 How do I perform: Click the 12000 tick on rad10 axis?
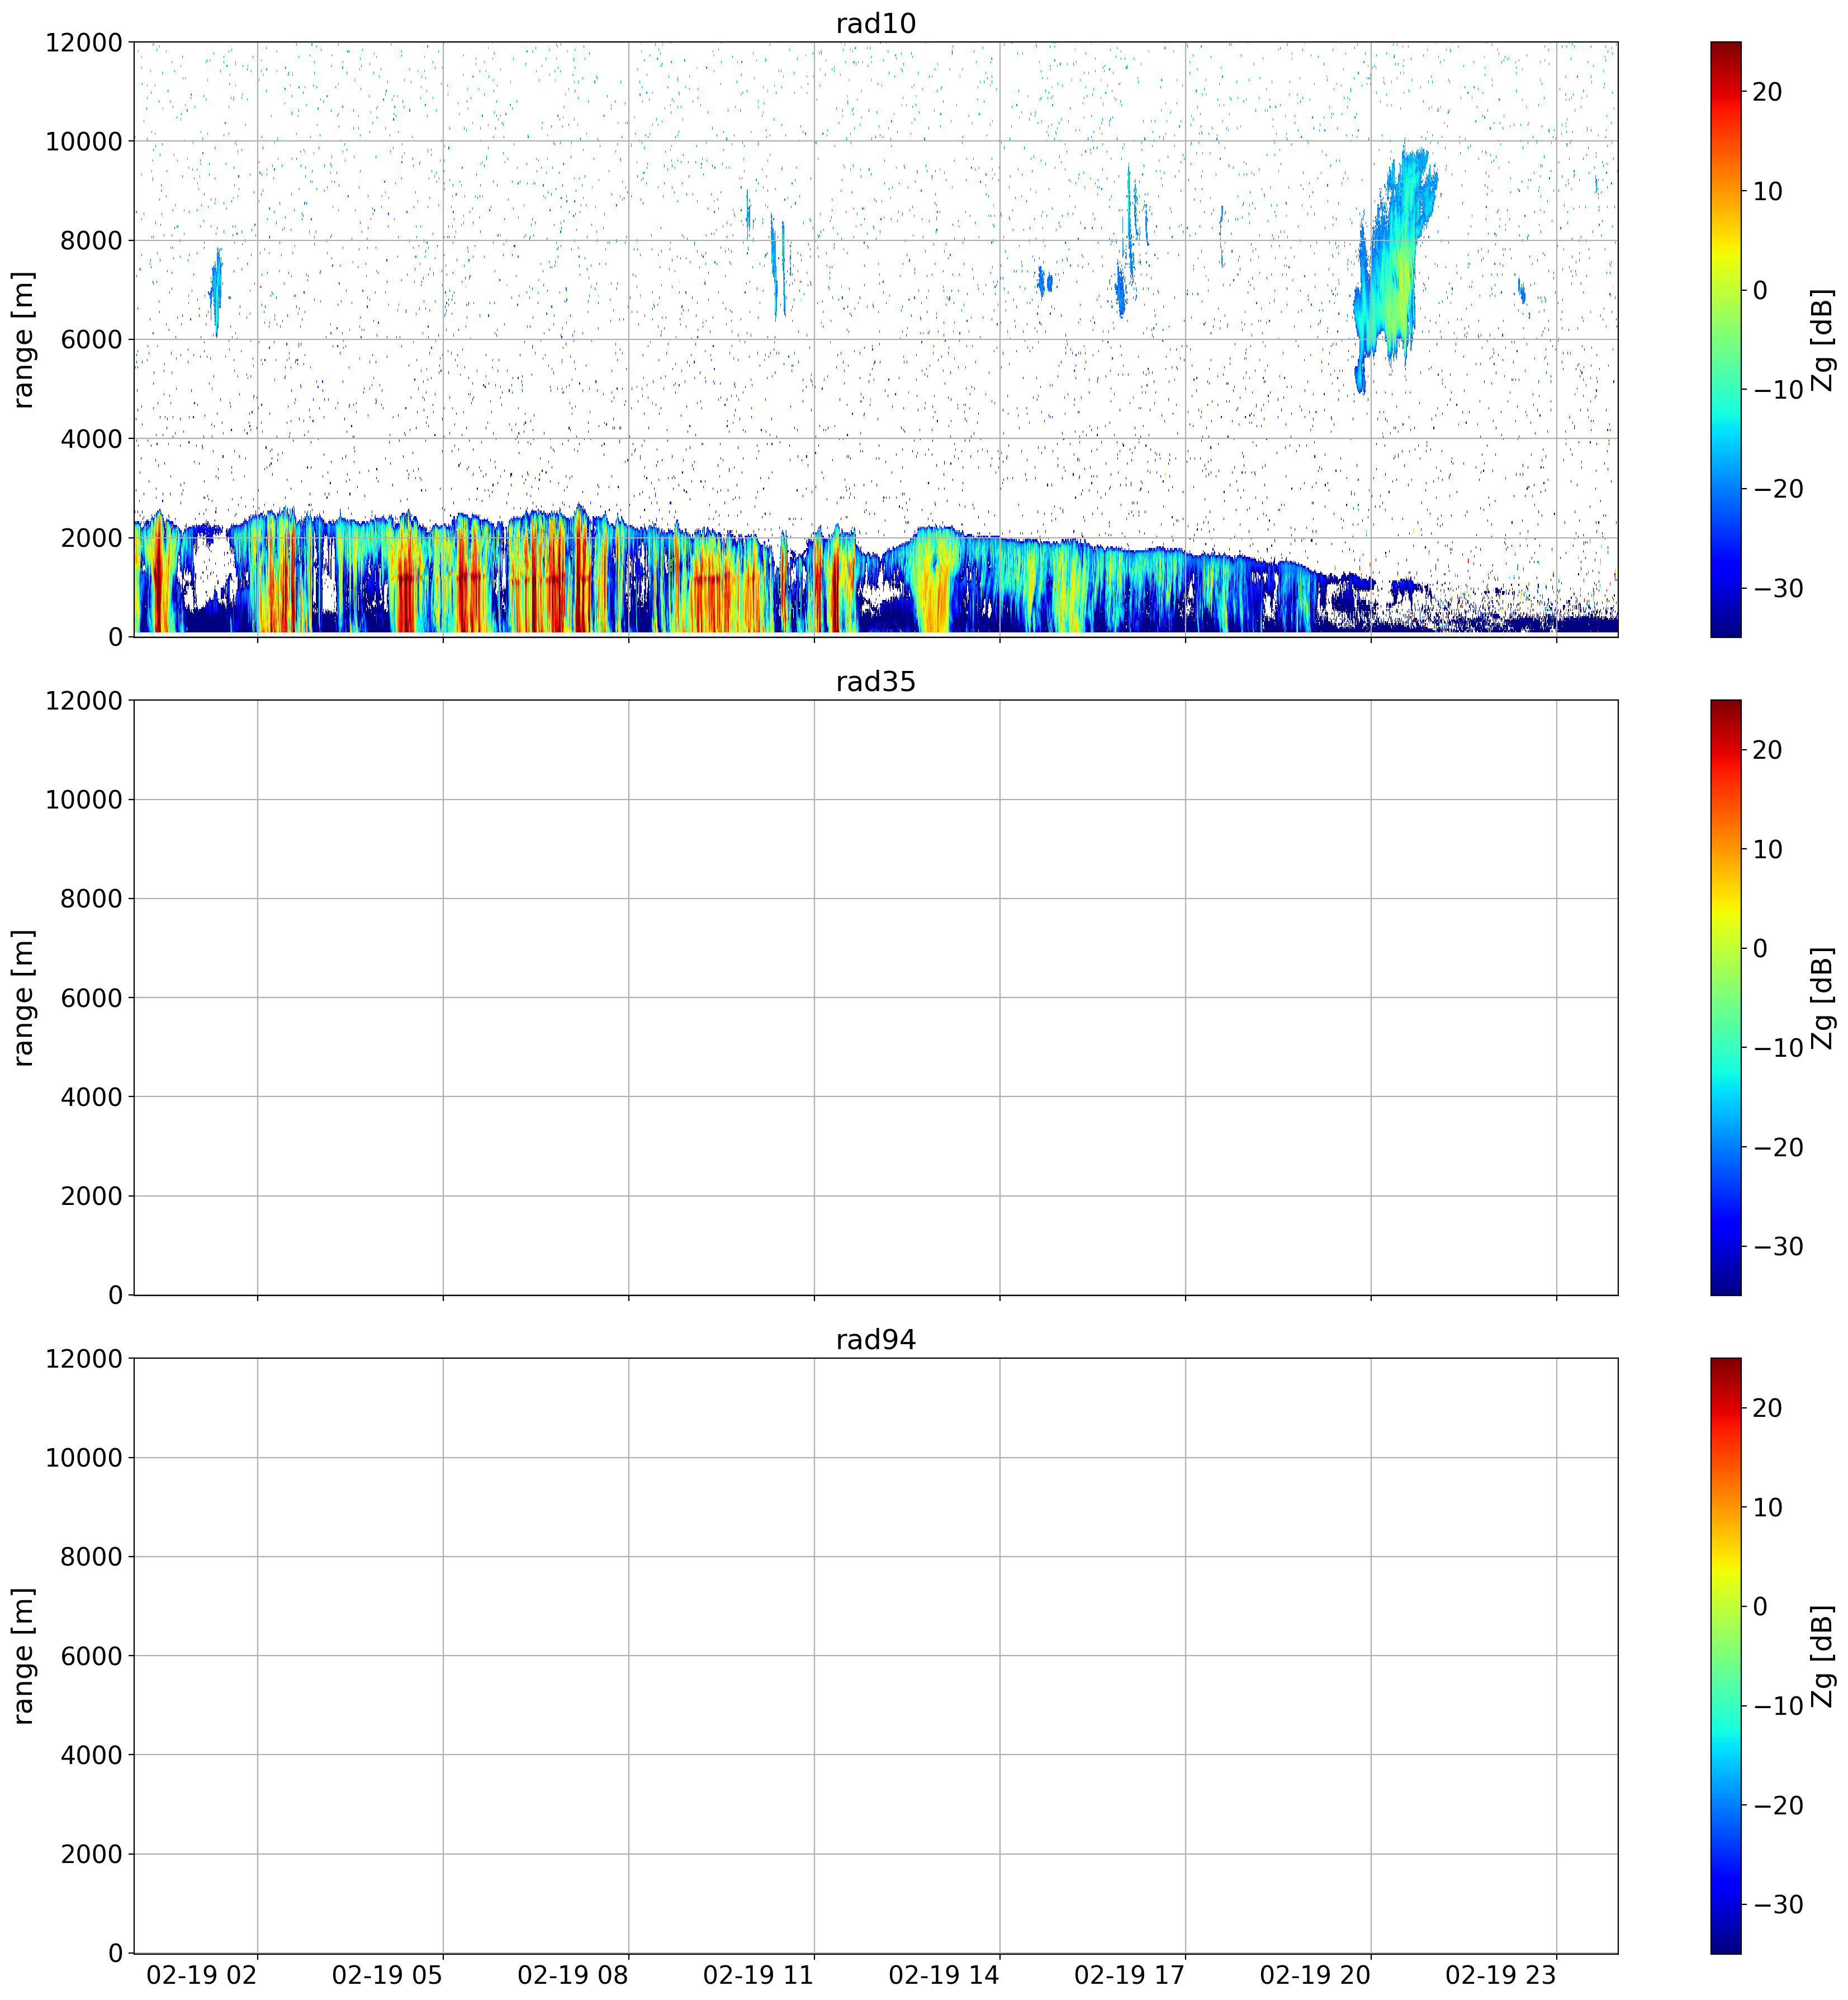point(84,43)
